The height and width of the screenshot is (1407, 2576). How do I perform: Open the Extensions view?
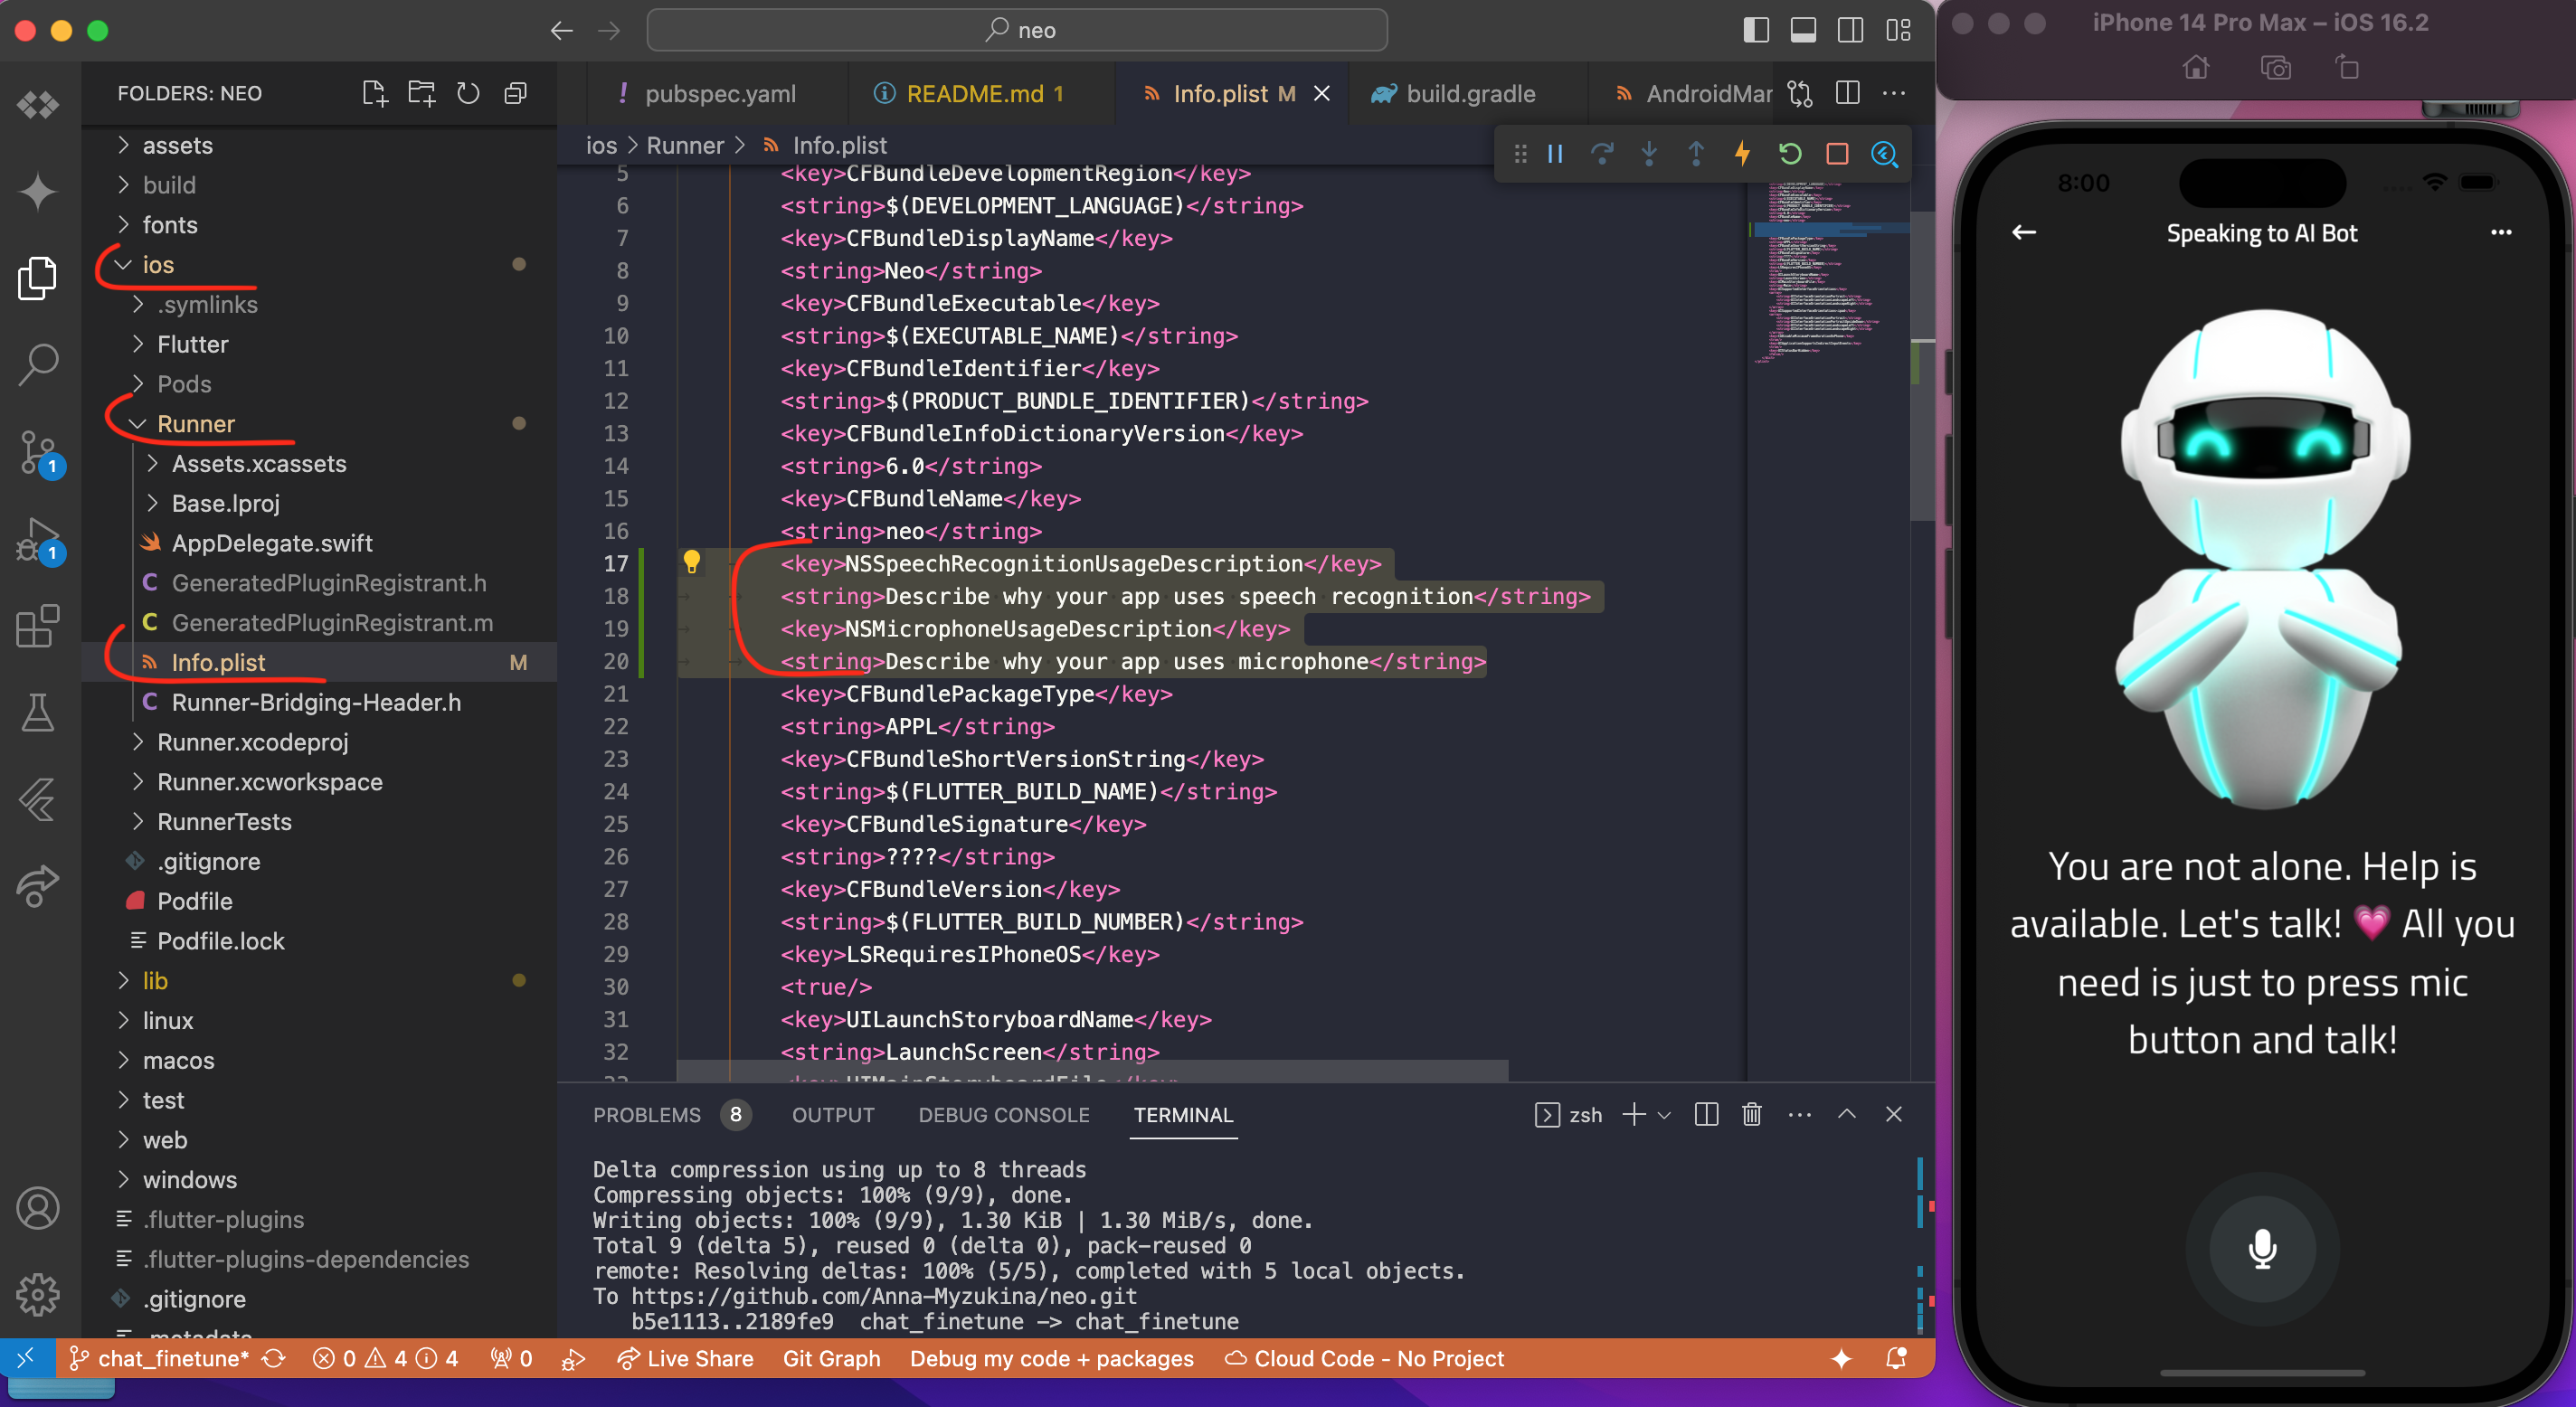tap(38, 627)
